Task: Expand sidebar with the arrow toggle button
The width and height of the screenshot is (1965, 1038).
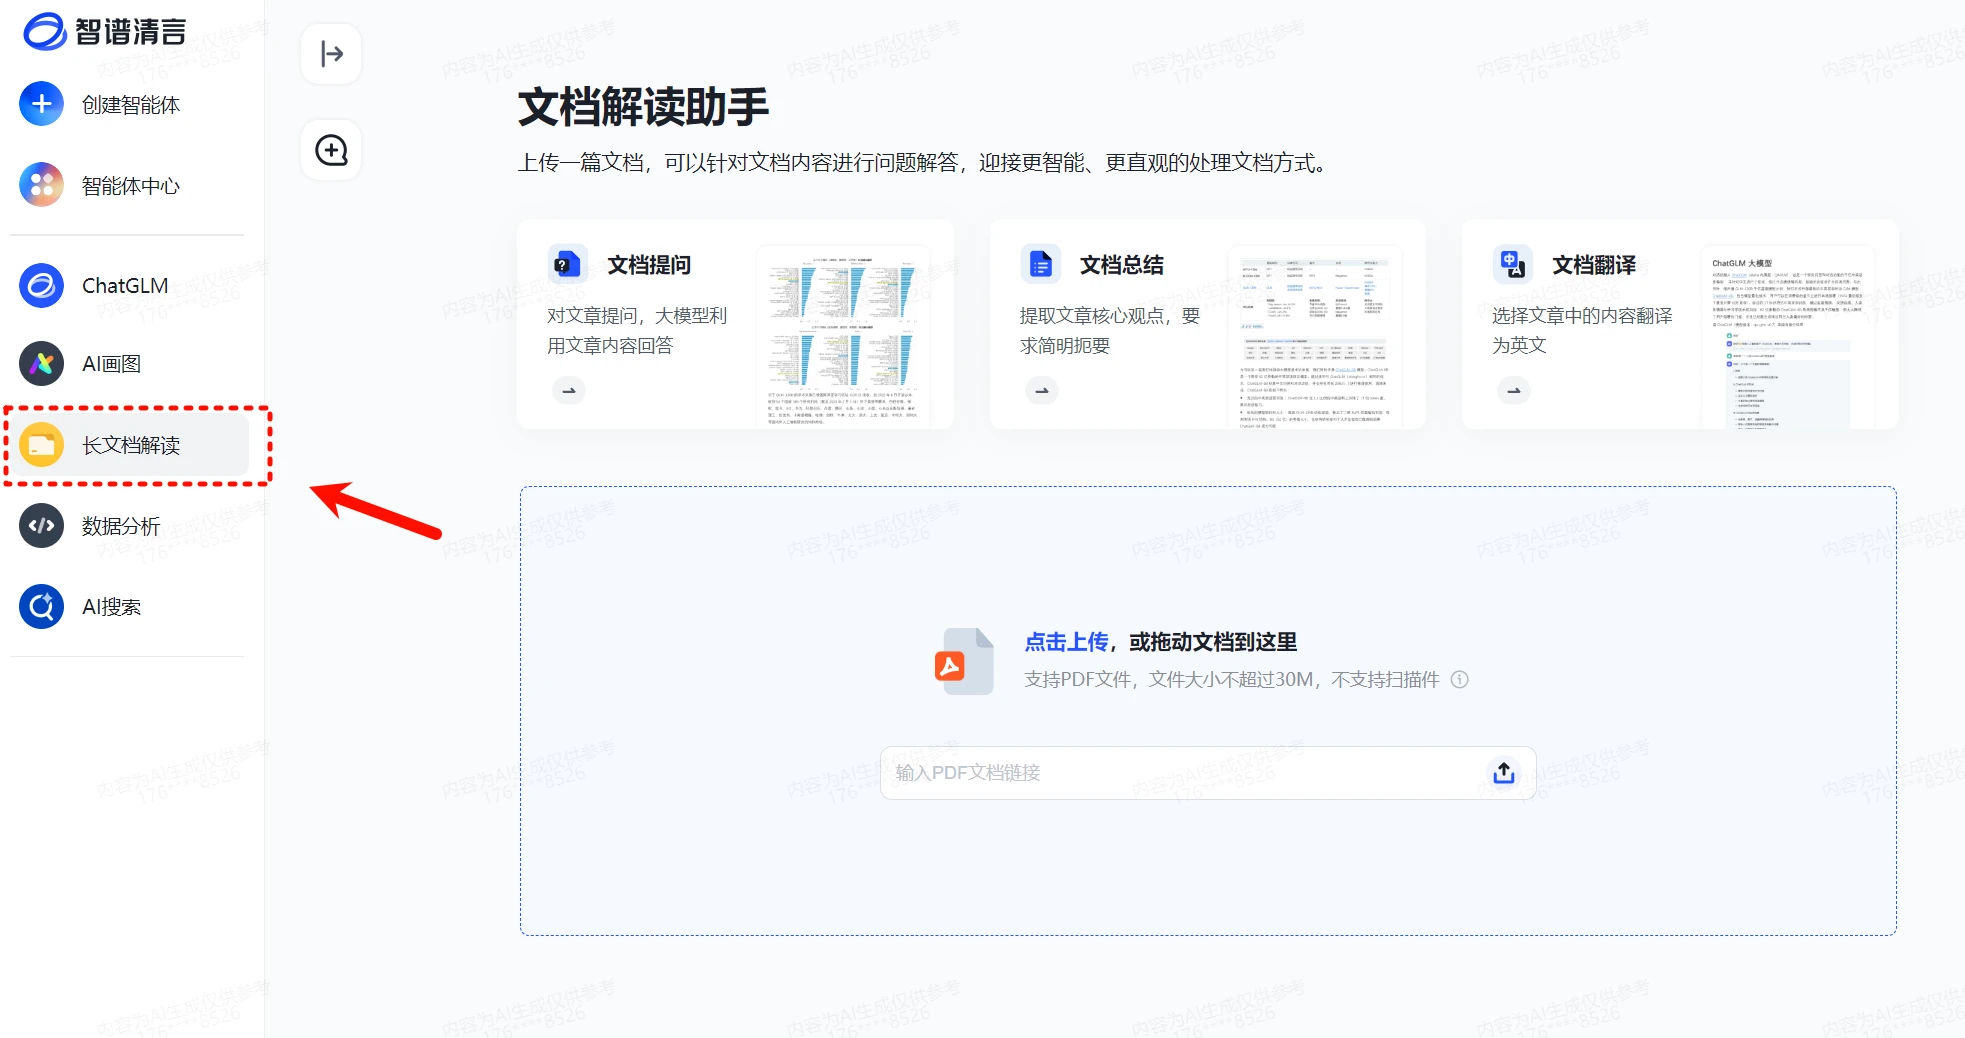Action: tap(331, 54)
